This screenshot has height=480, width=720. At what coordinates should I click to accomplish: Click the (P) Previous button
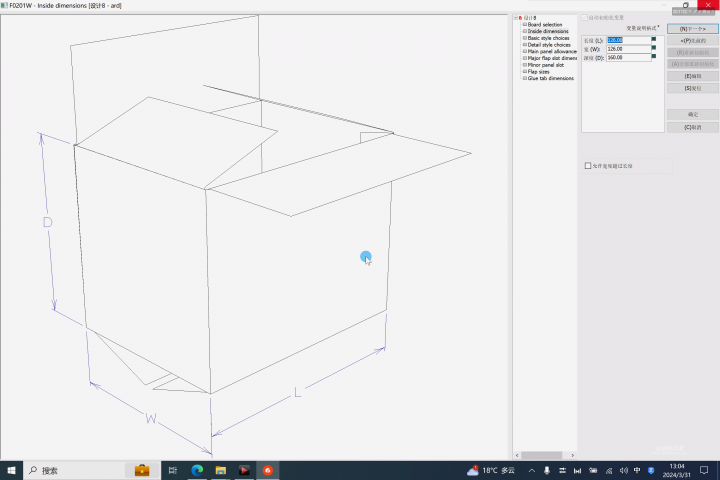[x=692, y=41]
